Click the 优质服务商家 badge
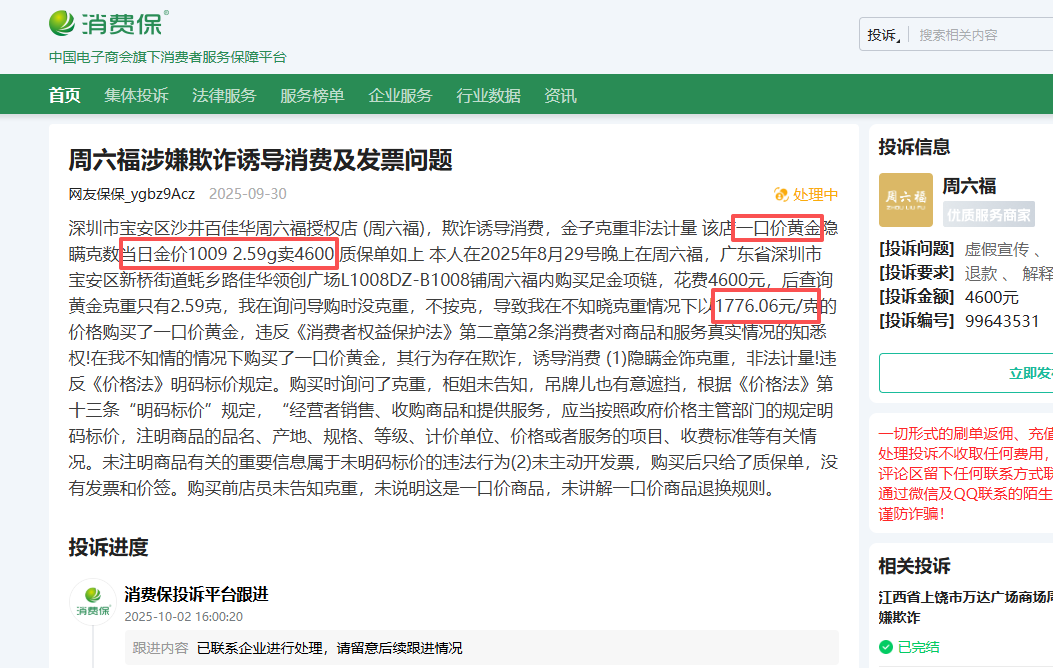 click(x=988, y=214)
